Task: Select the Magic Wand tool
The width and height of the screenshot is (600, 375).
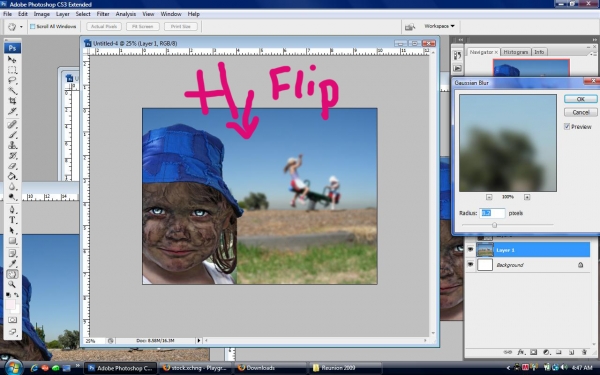Action: [x=12, y=91]
